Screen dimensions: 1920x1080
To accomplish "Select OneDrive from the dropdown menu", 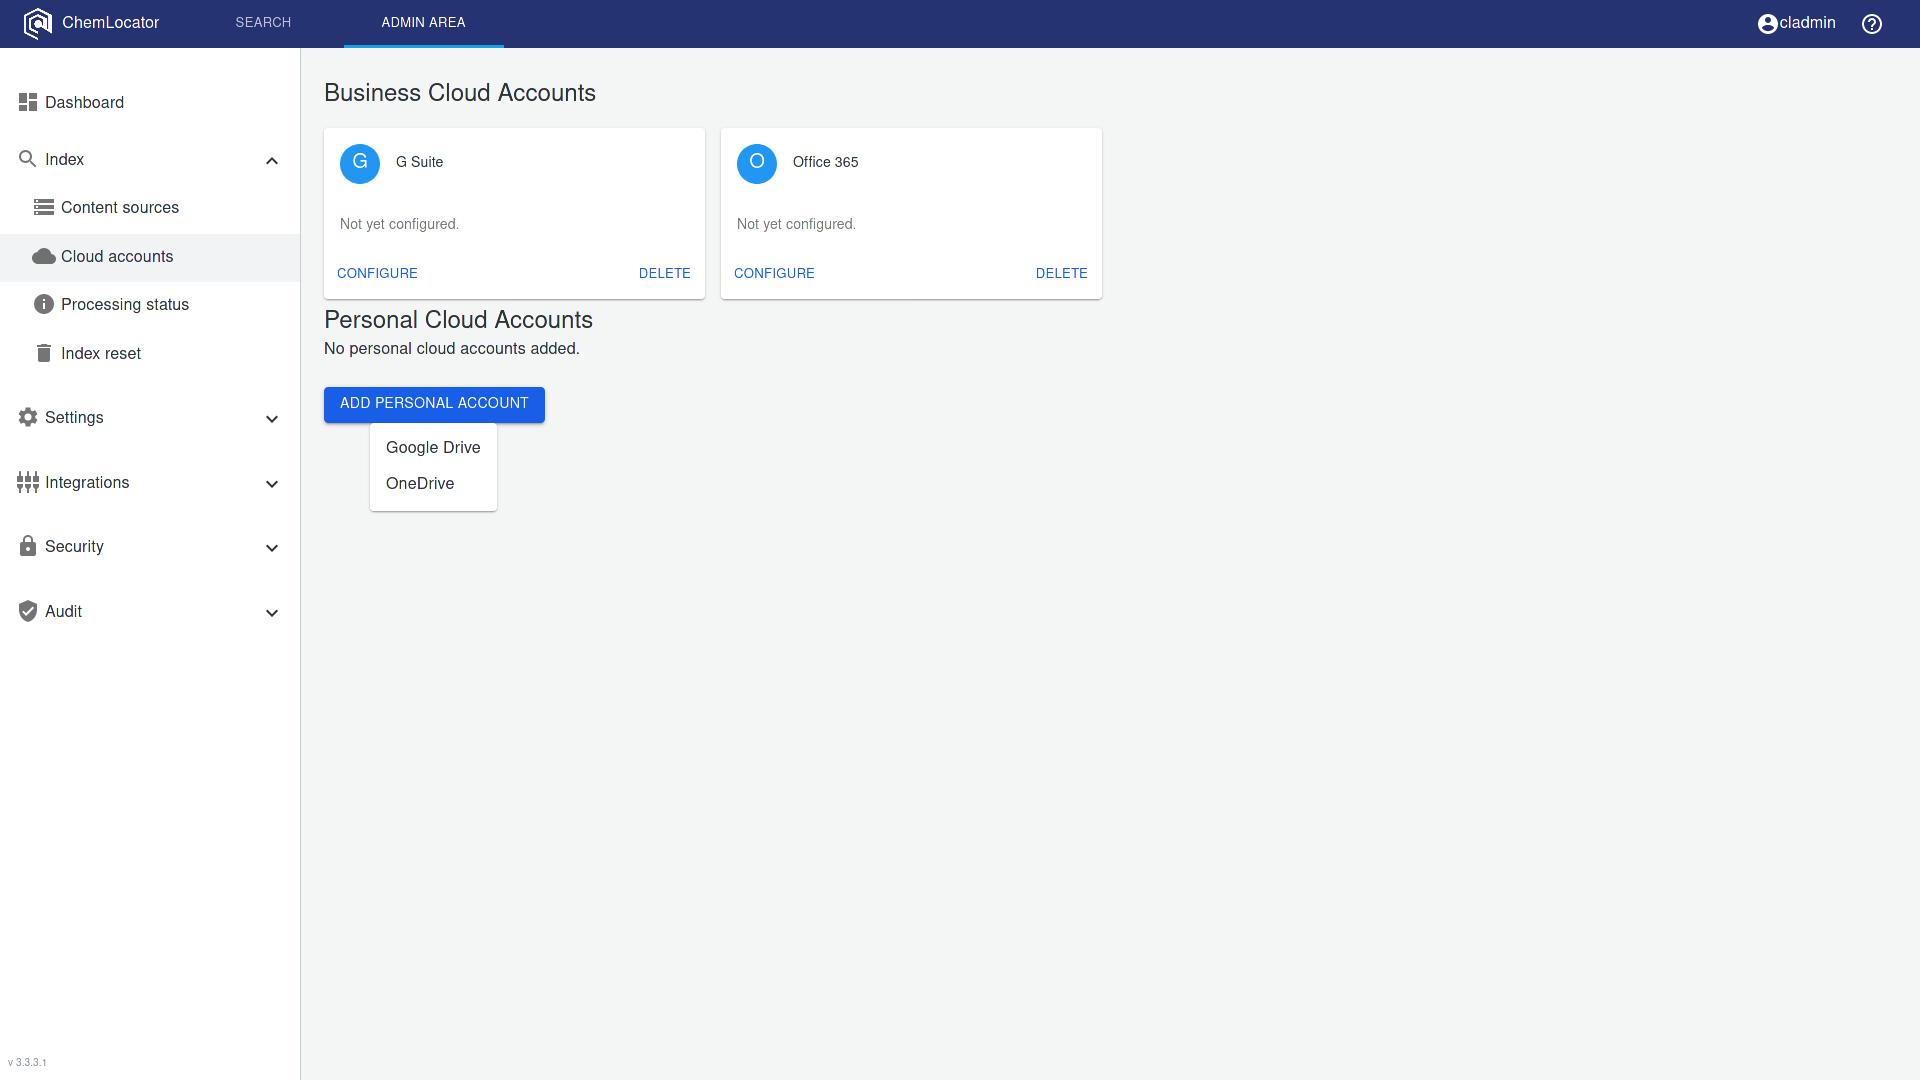I will tap(420, 483).
